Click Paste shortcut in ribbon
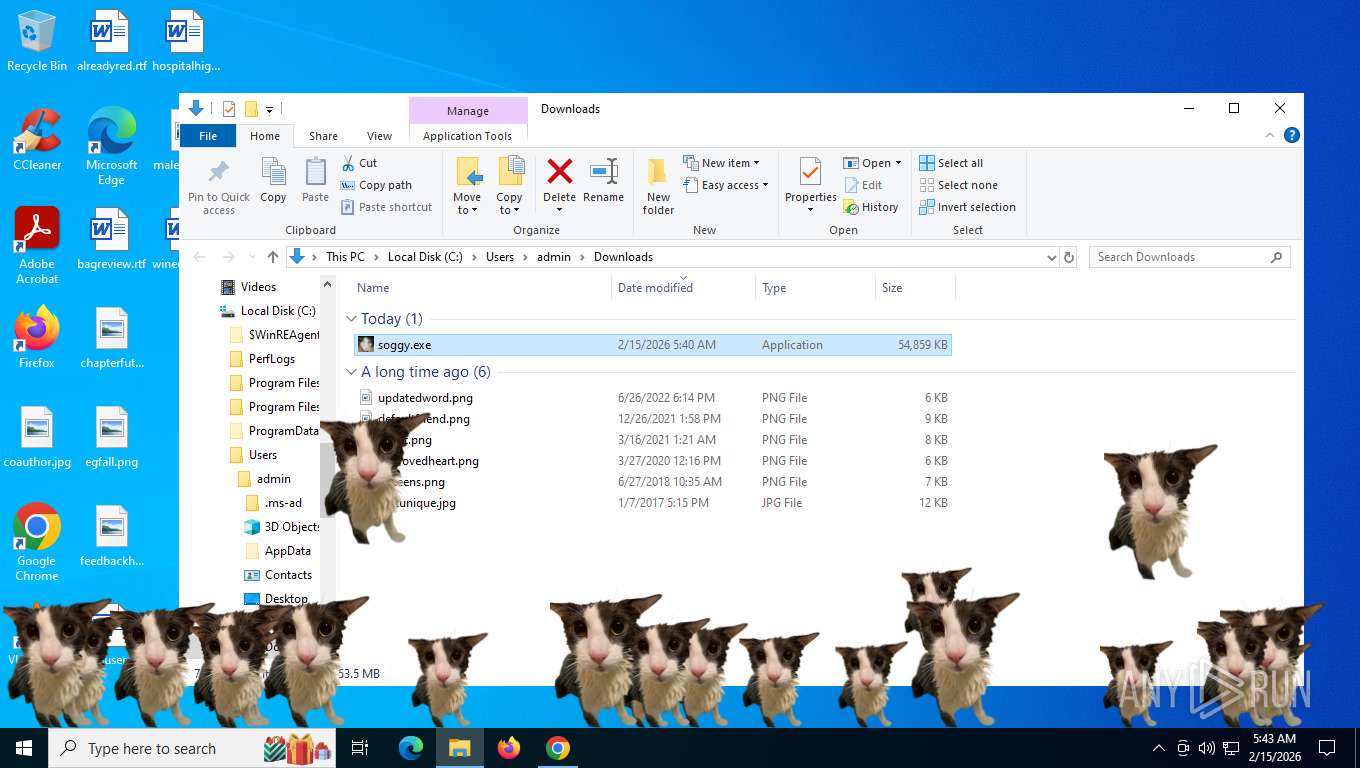This screenshot has width=1360, height=768. pos(386,207)
